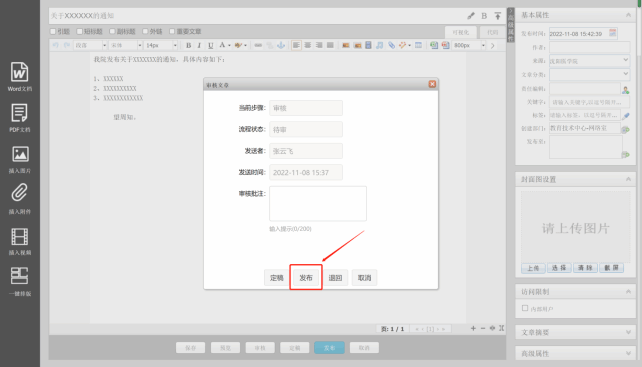Switch to the 可视化 editor tab
The image size is (642, 367).
[461, 32]
